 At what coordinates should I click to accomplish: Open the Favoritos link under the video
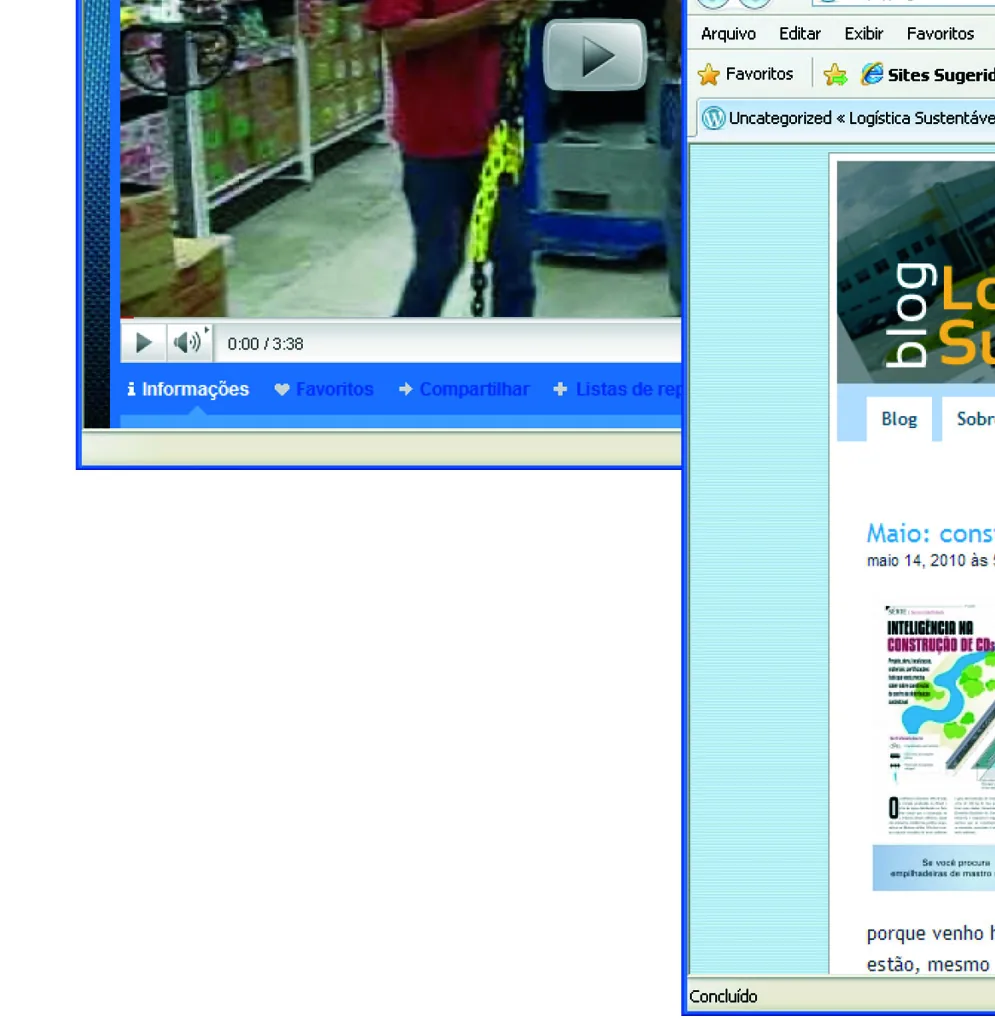coord(334,389)
